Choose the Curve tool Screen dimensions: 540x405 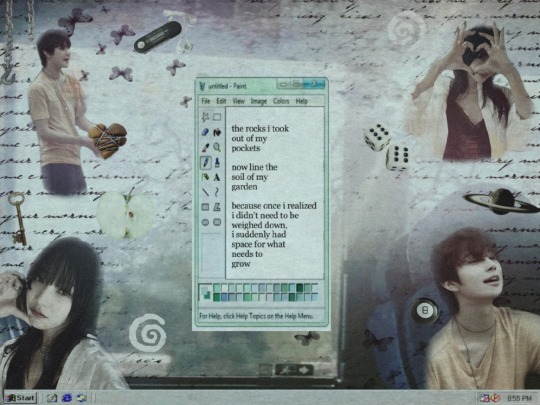point(217,192)
